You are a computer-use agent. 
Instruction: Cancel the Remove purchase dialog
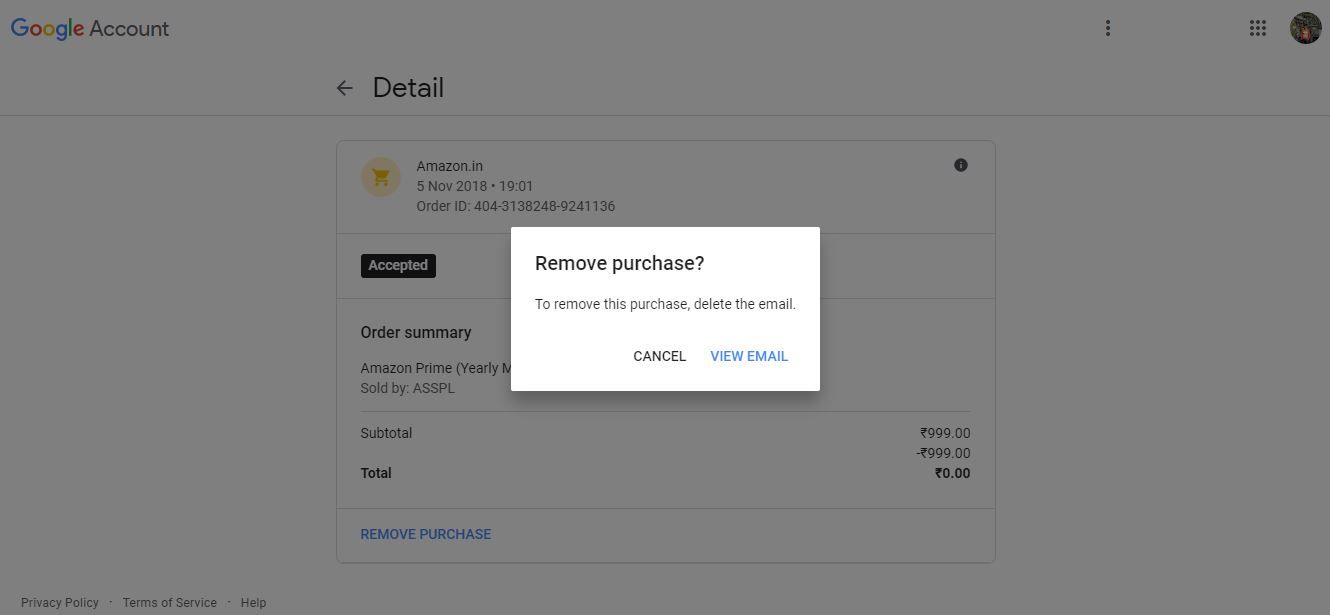click(659, 356)
